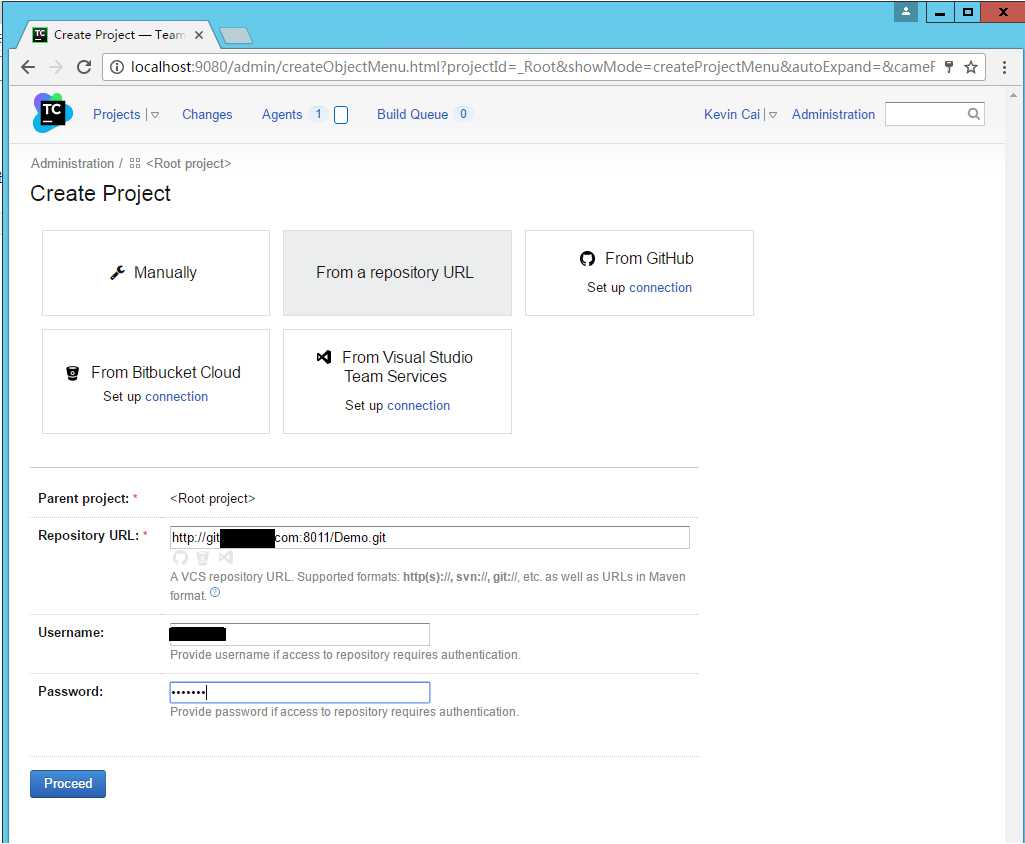This screenshot has width=1025, height=844.
Task: Click the Agents count badge 1
Action: click(x=318, y=114)
